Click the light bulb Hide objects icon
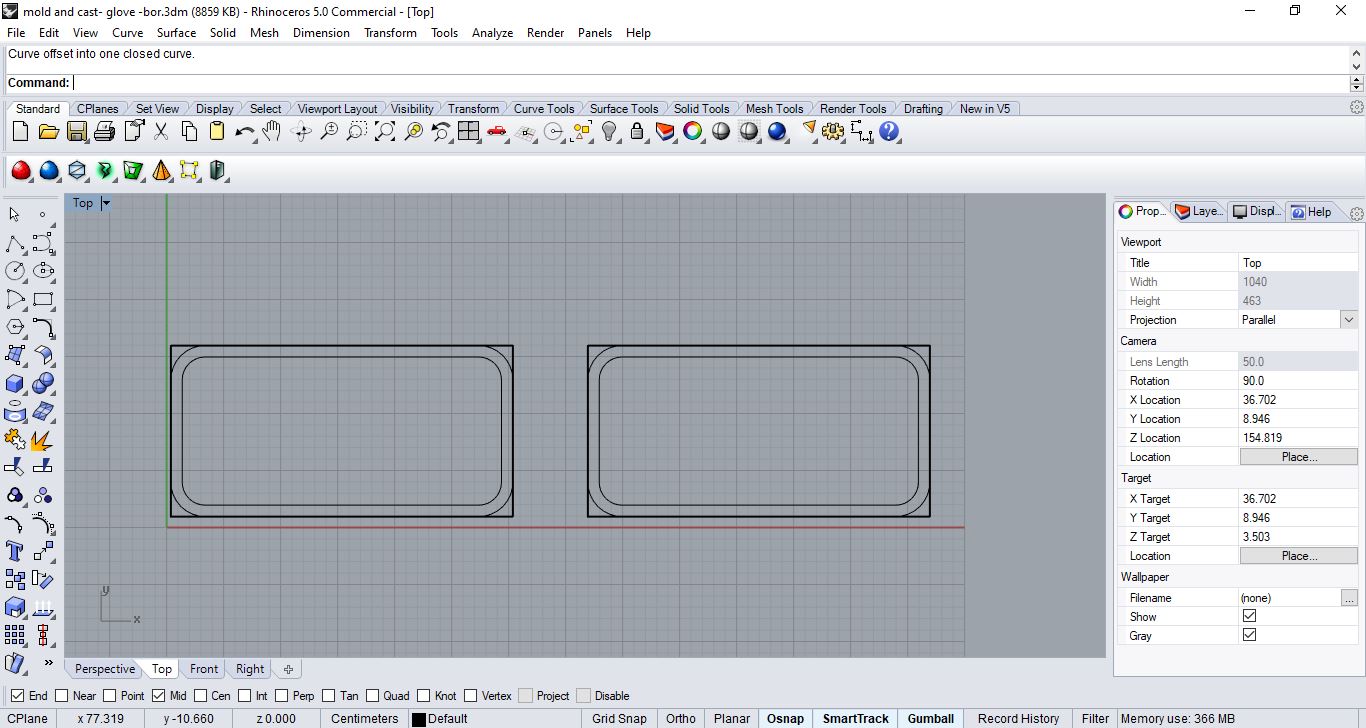 [x=609, y=131]
